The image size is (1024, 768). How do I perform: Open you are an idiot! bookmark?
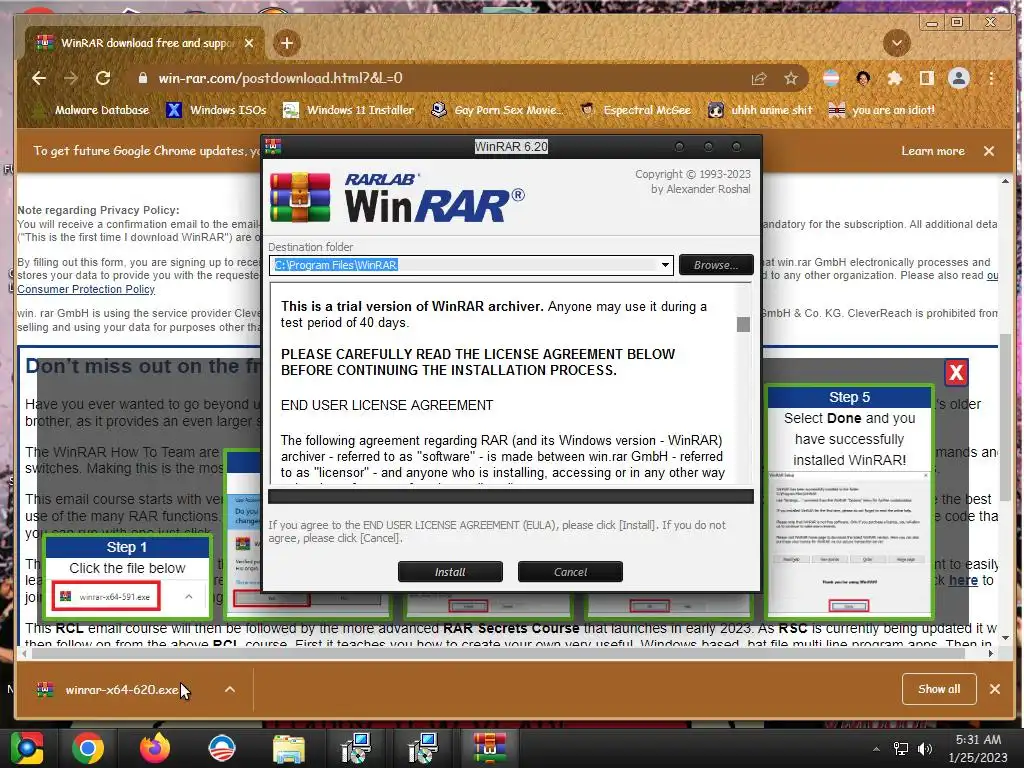(882, 110)
